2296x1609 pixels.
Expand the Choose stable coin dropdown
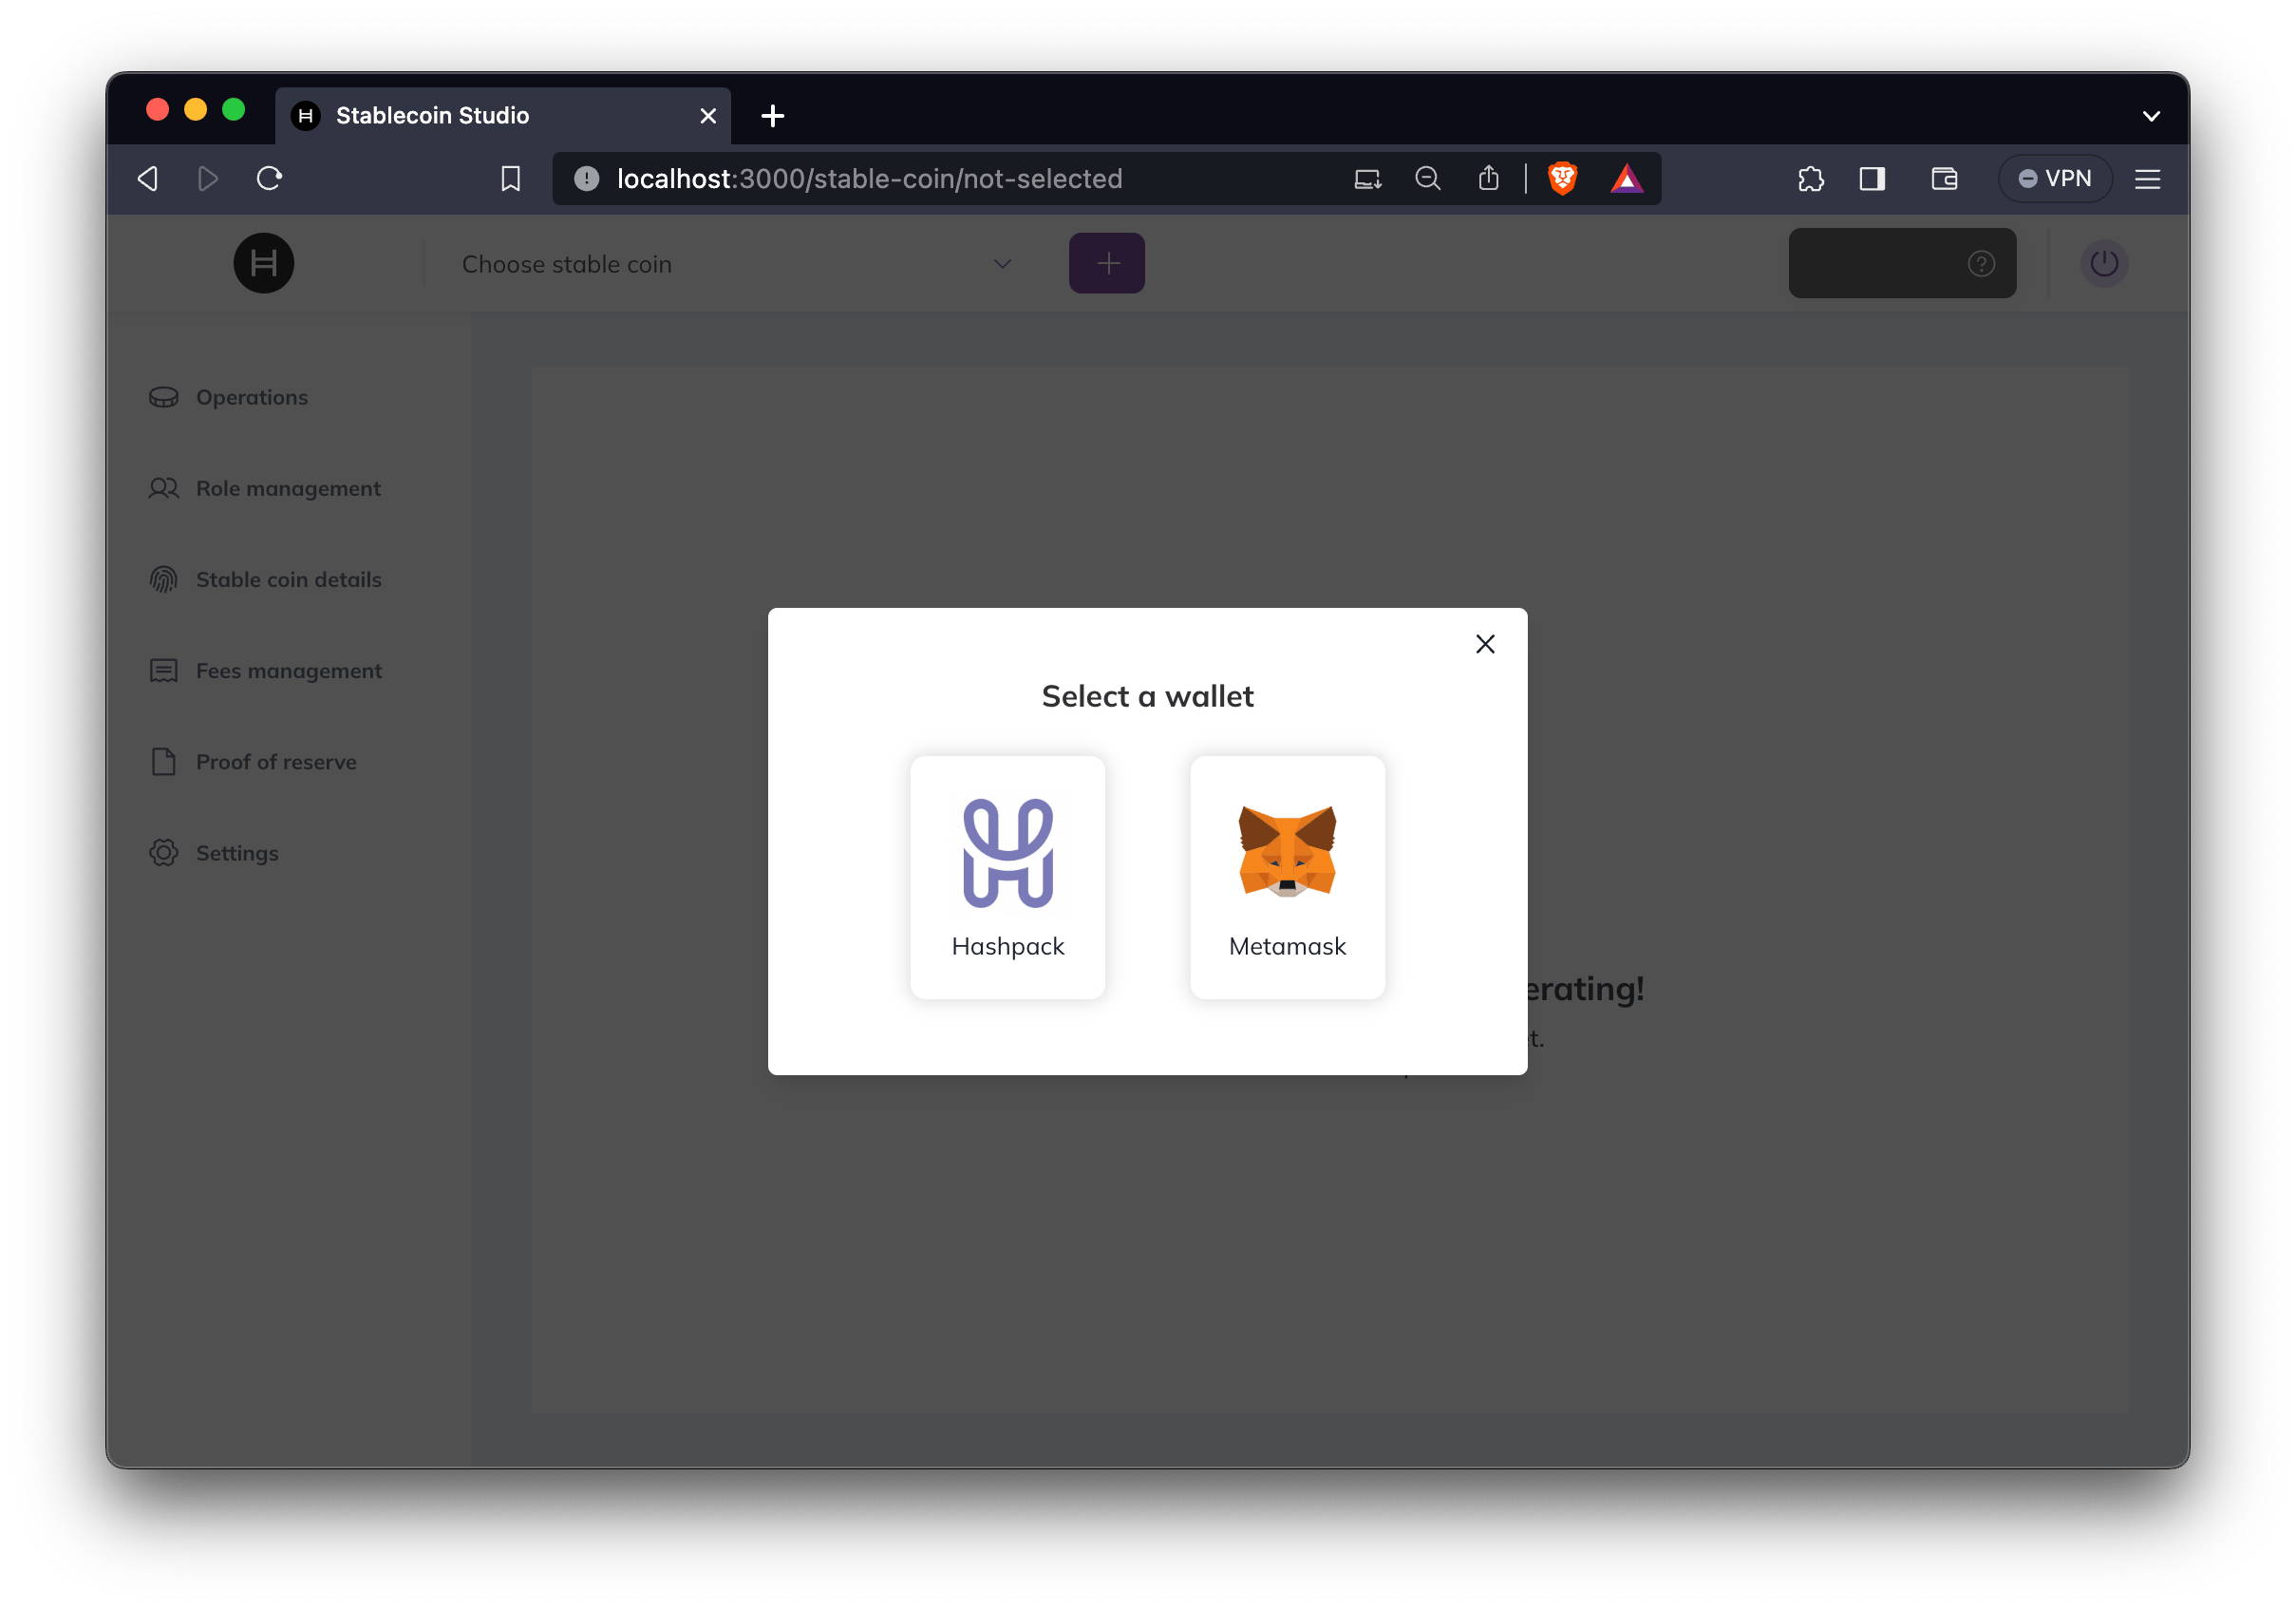pyautogui.click(x=737, y=264)
